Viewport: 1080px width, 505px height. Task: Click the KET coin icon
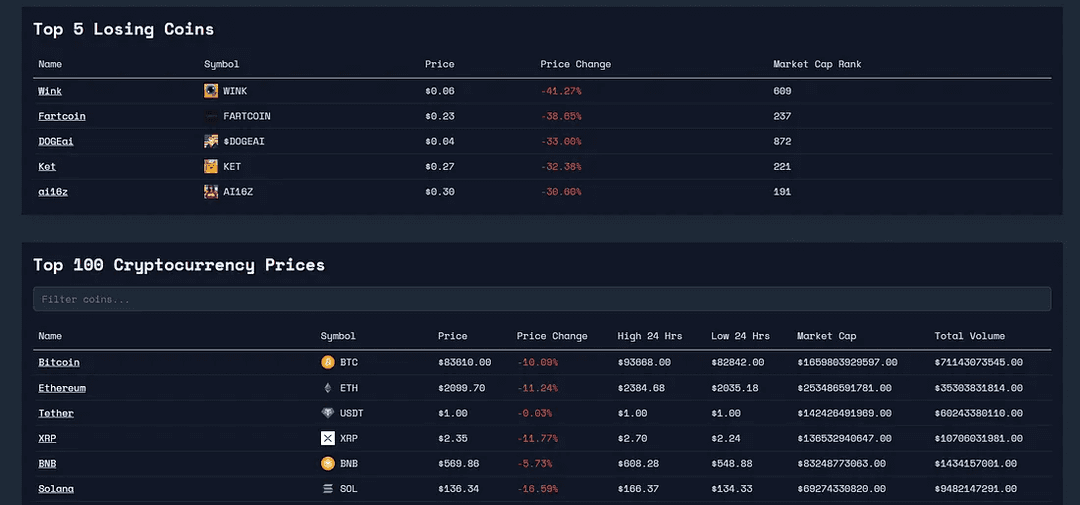tap(211, 167)
